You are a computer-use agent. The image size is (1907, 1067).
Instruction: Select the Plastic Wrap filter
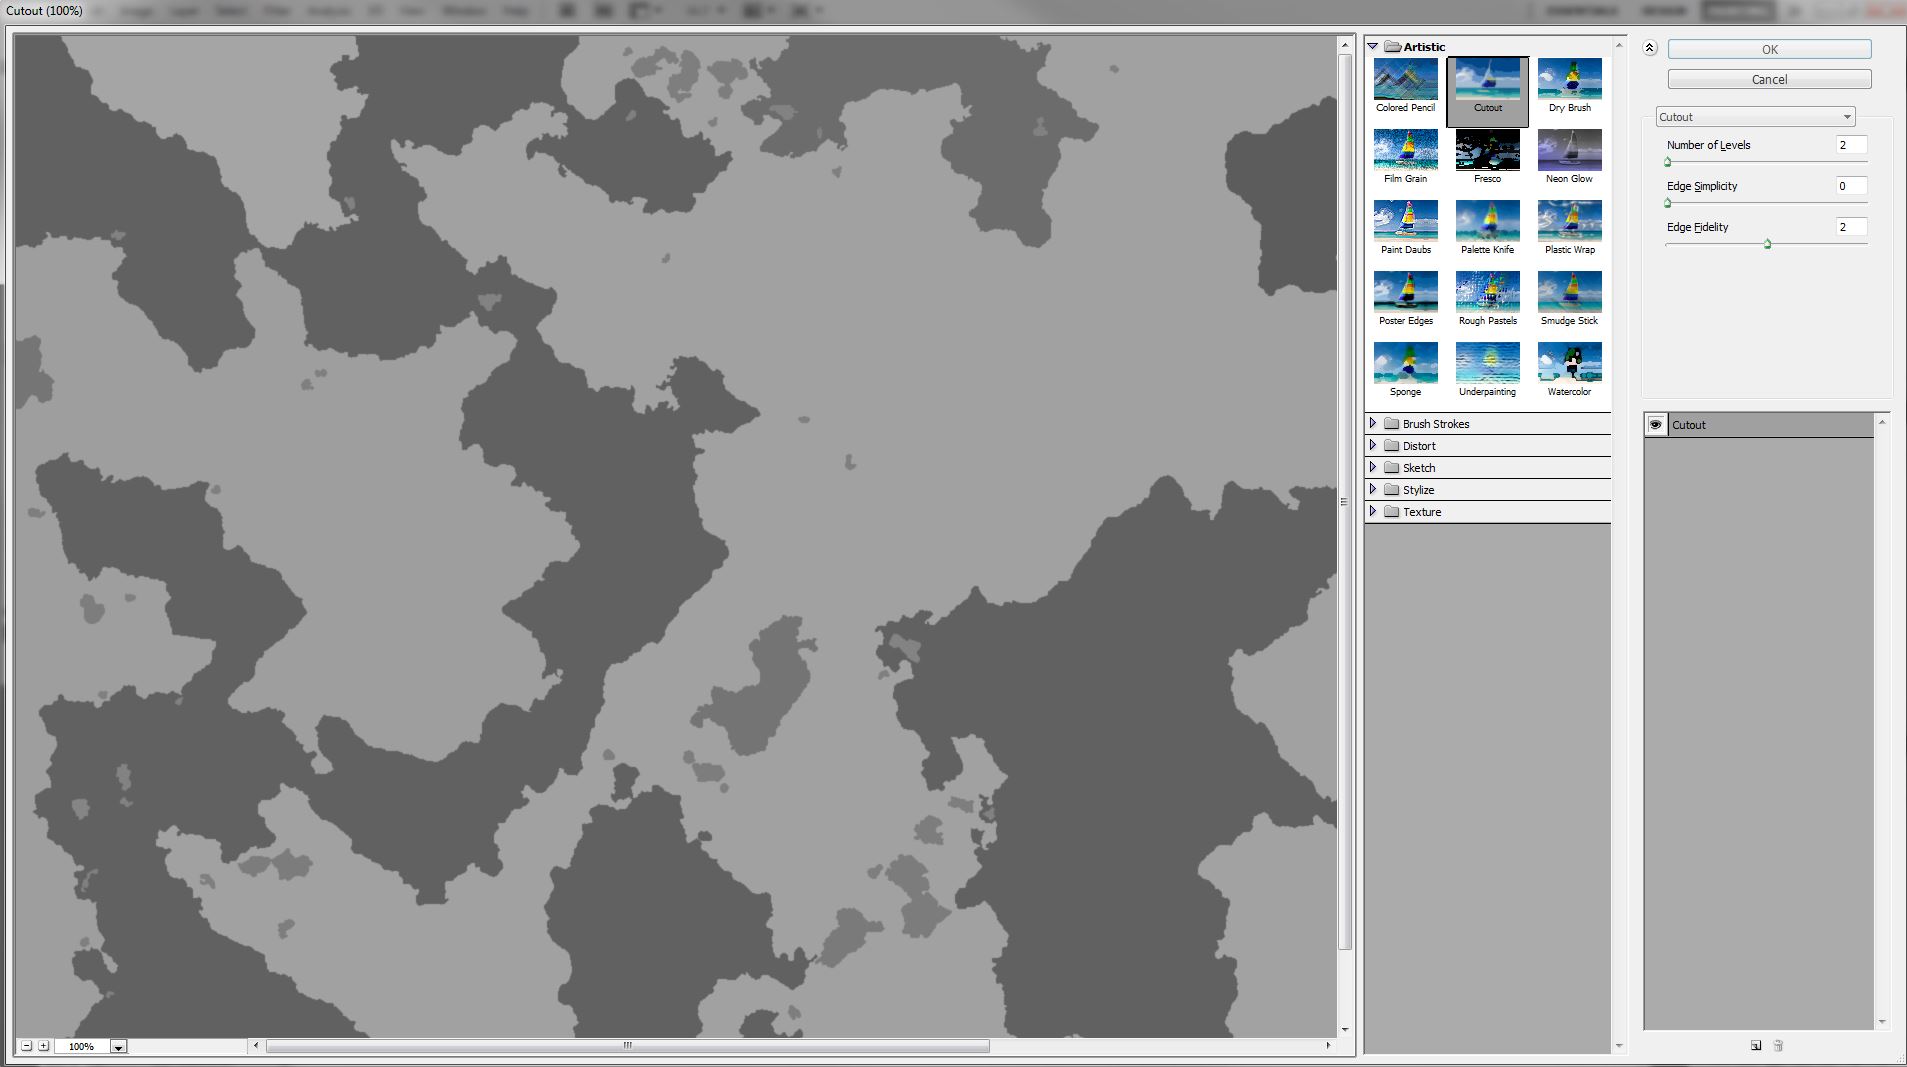click(x=1568, y=220)
